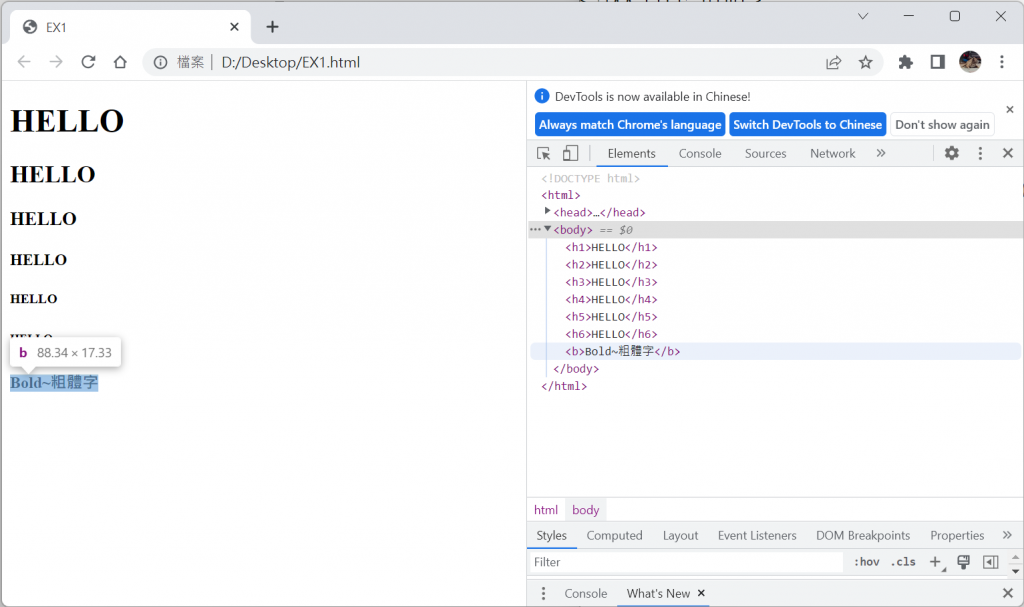Toggle the rendering emulations paintbrush icon
Viewport: 1024px width, 607px height.
point(963,562)
